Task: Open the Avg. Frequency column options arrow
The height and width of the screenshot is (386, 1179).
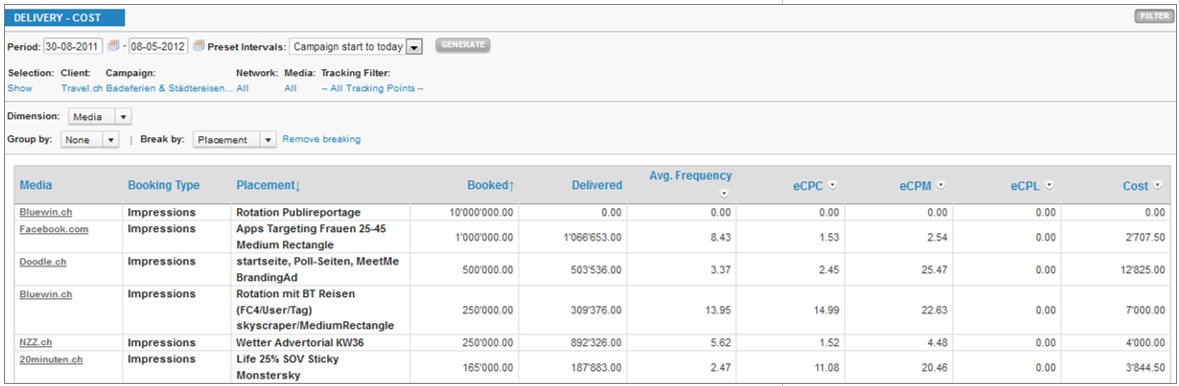Action: 724,194
